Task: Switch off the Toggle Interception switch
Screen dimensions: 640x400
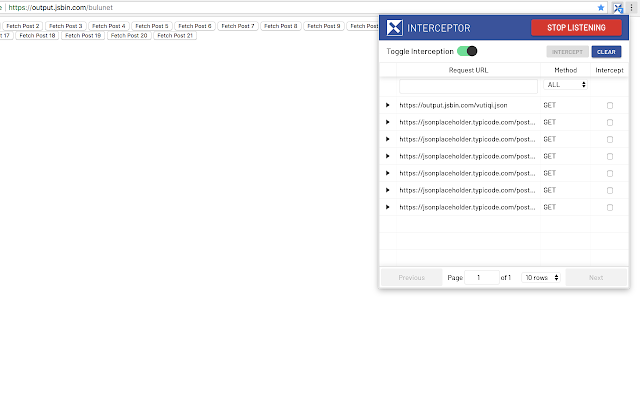Action: [x=467, y=51]
